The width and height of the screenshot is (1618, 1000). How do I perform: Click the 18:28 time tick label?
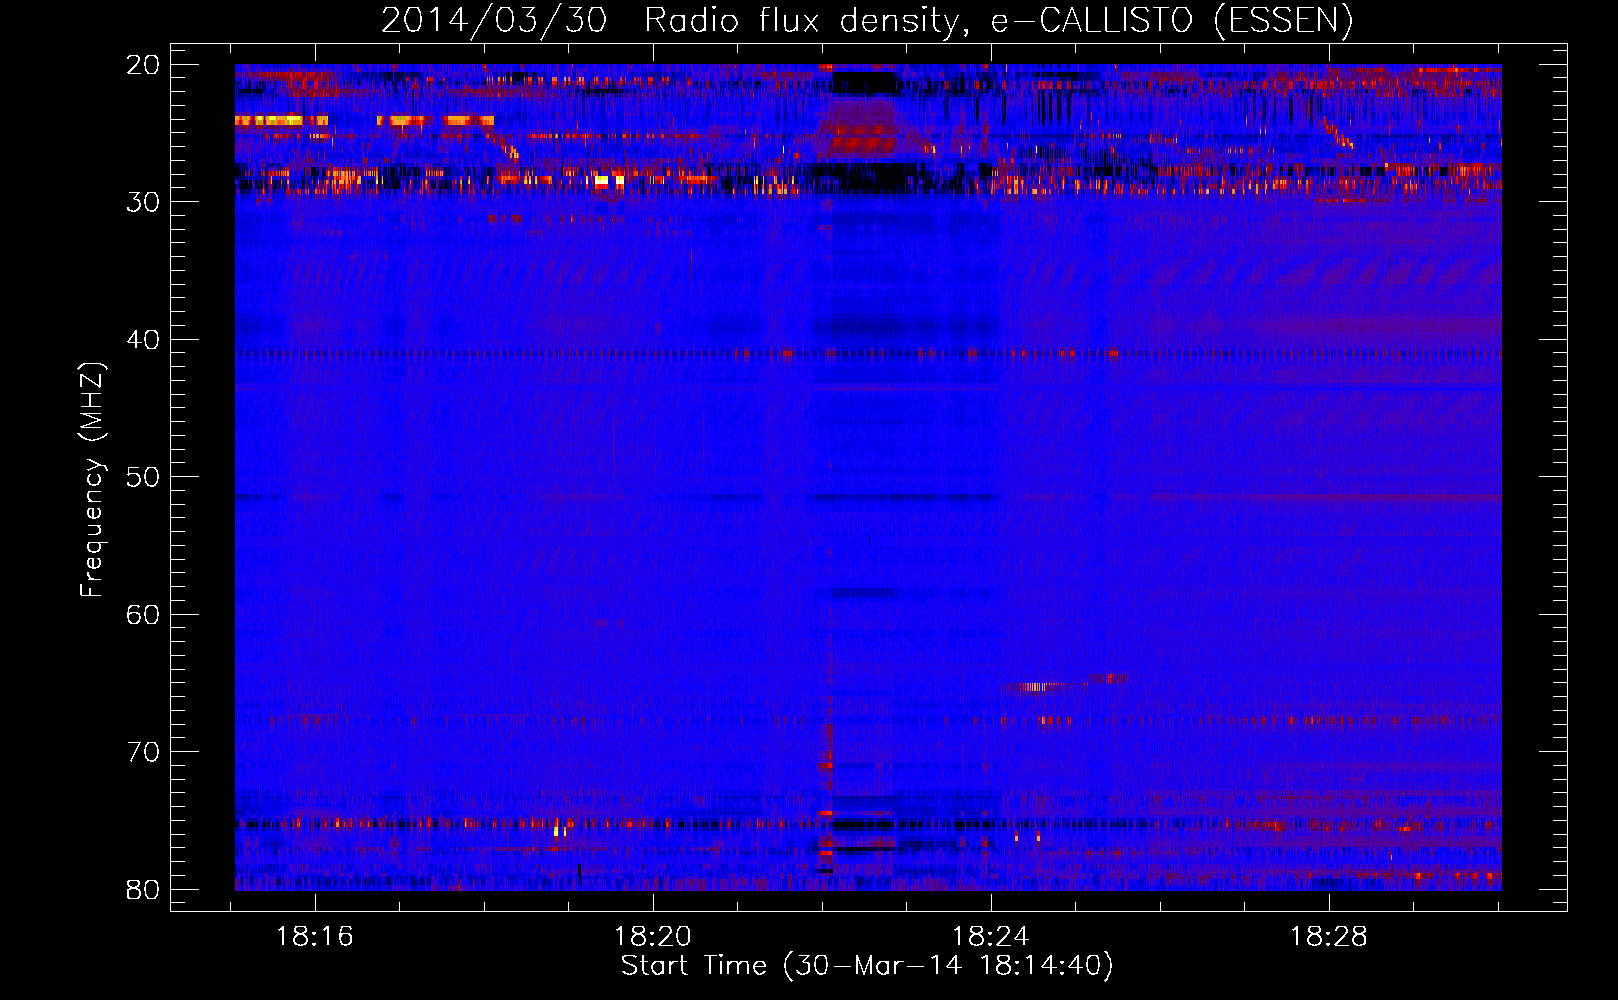pyautogui.click(x=1329, y=937)
